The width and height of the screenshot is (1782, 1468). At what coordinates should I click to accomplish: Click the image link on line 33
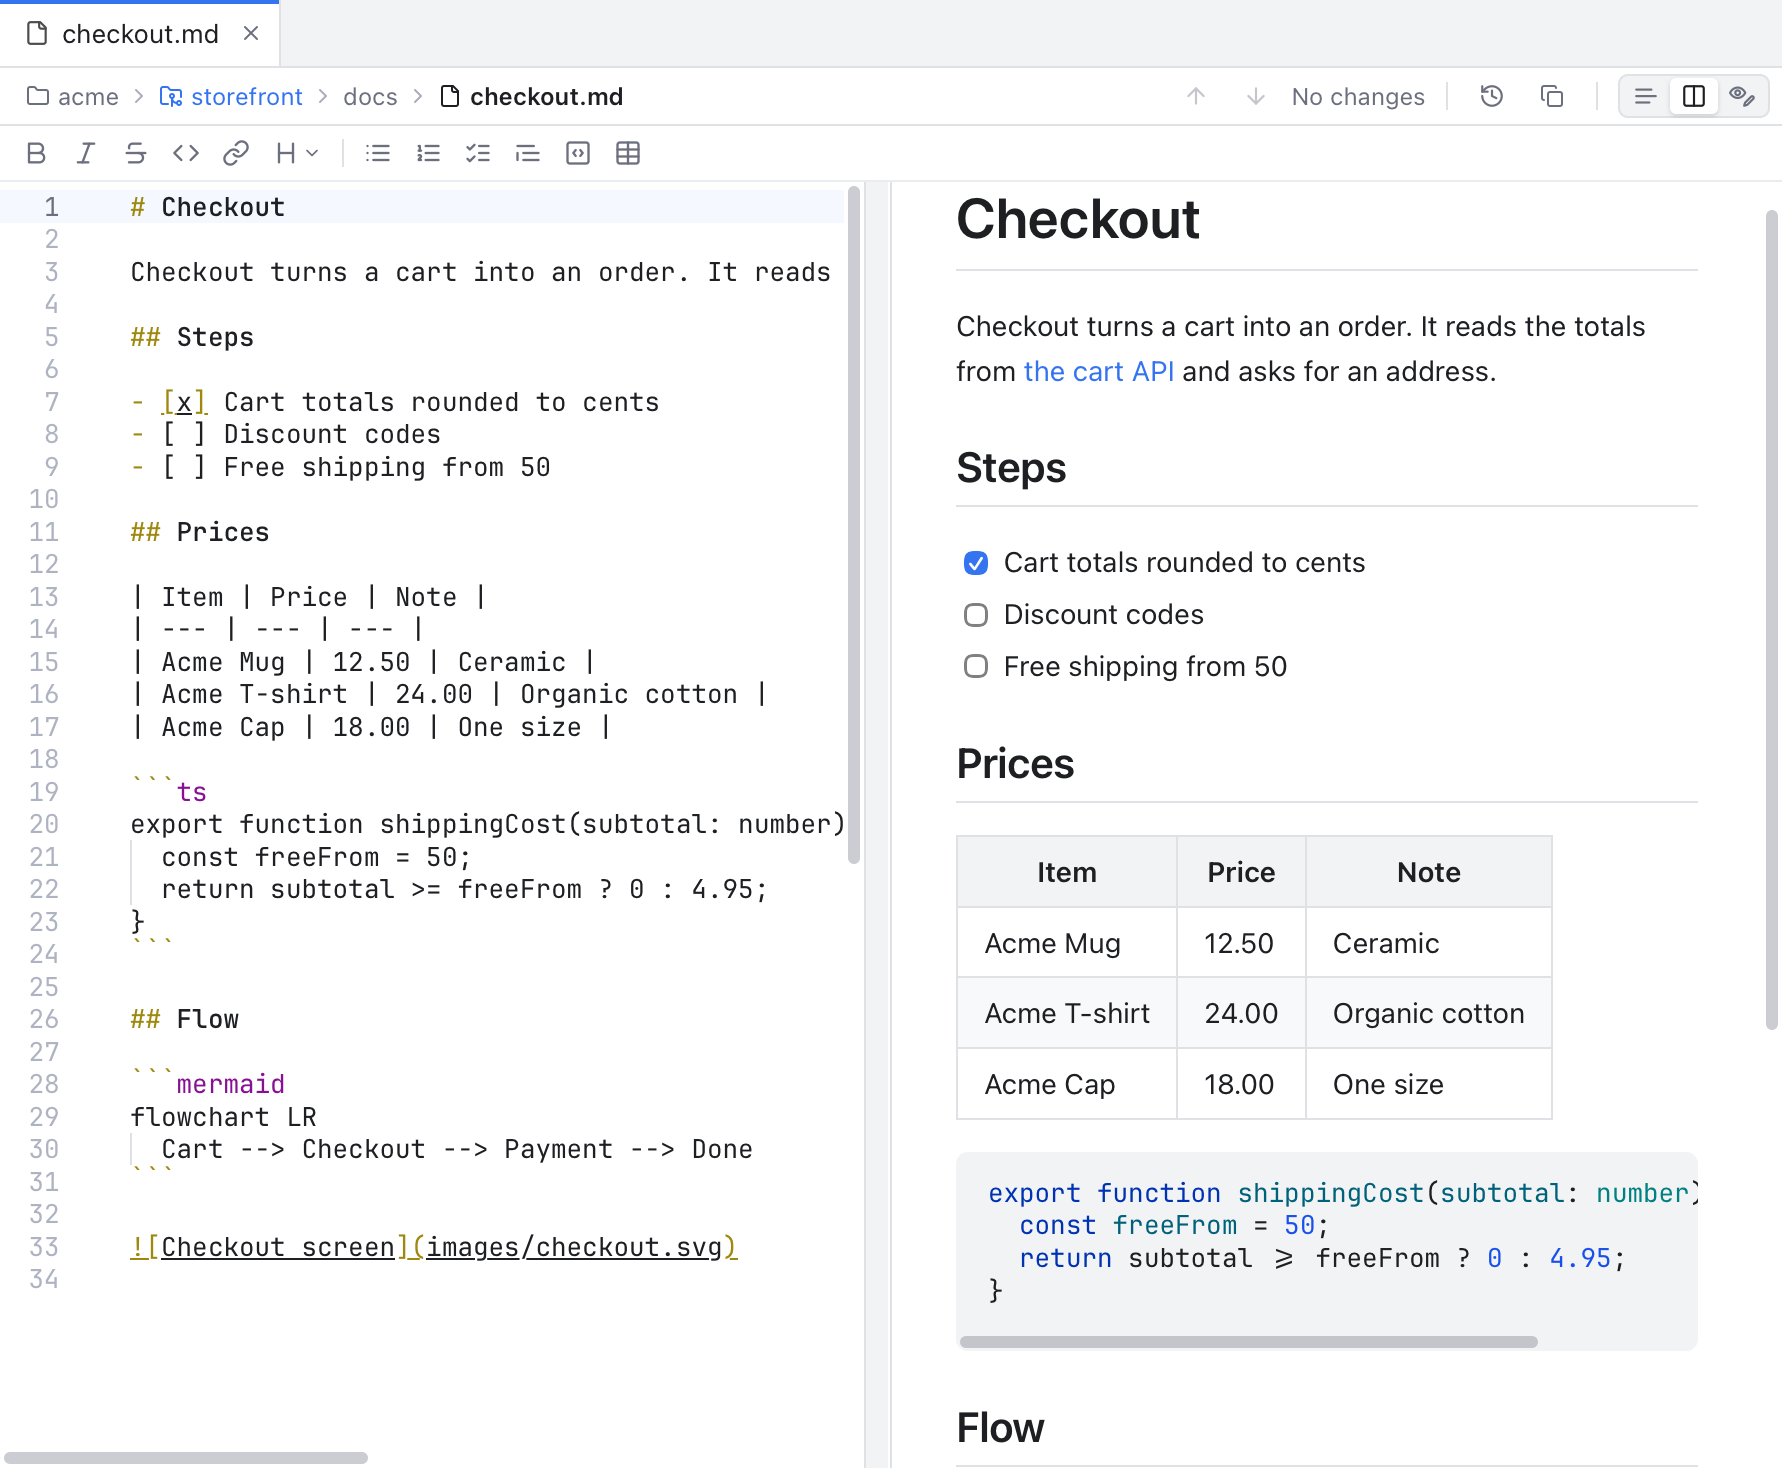pos(434,1247)
